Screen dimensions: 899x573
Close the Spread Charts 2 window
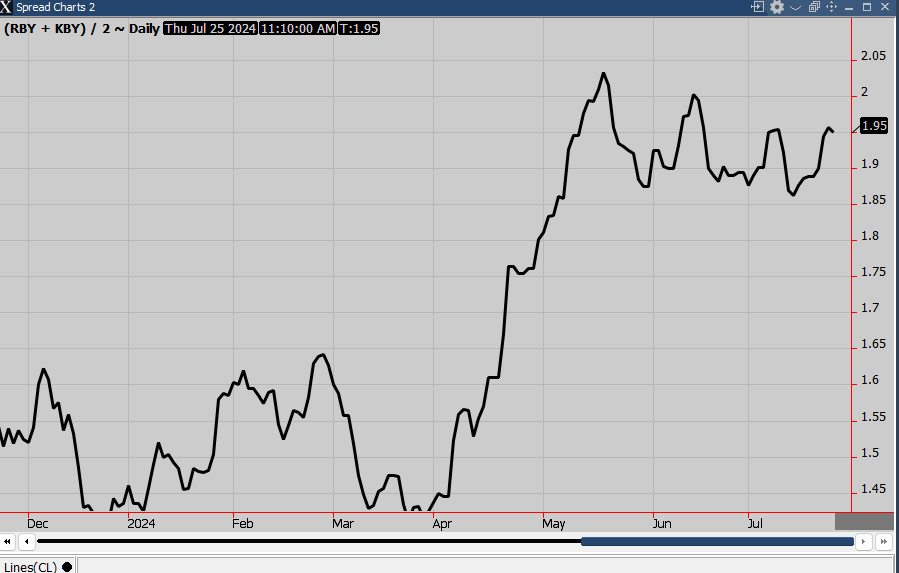[885, 7]
